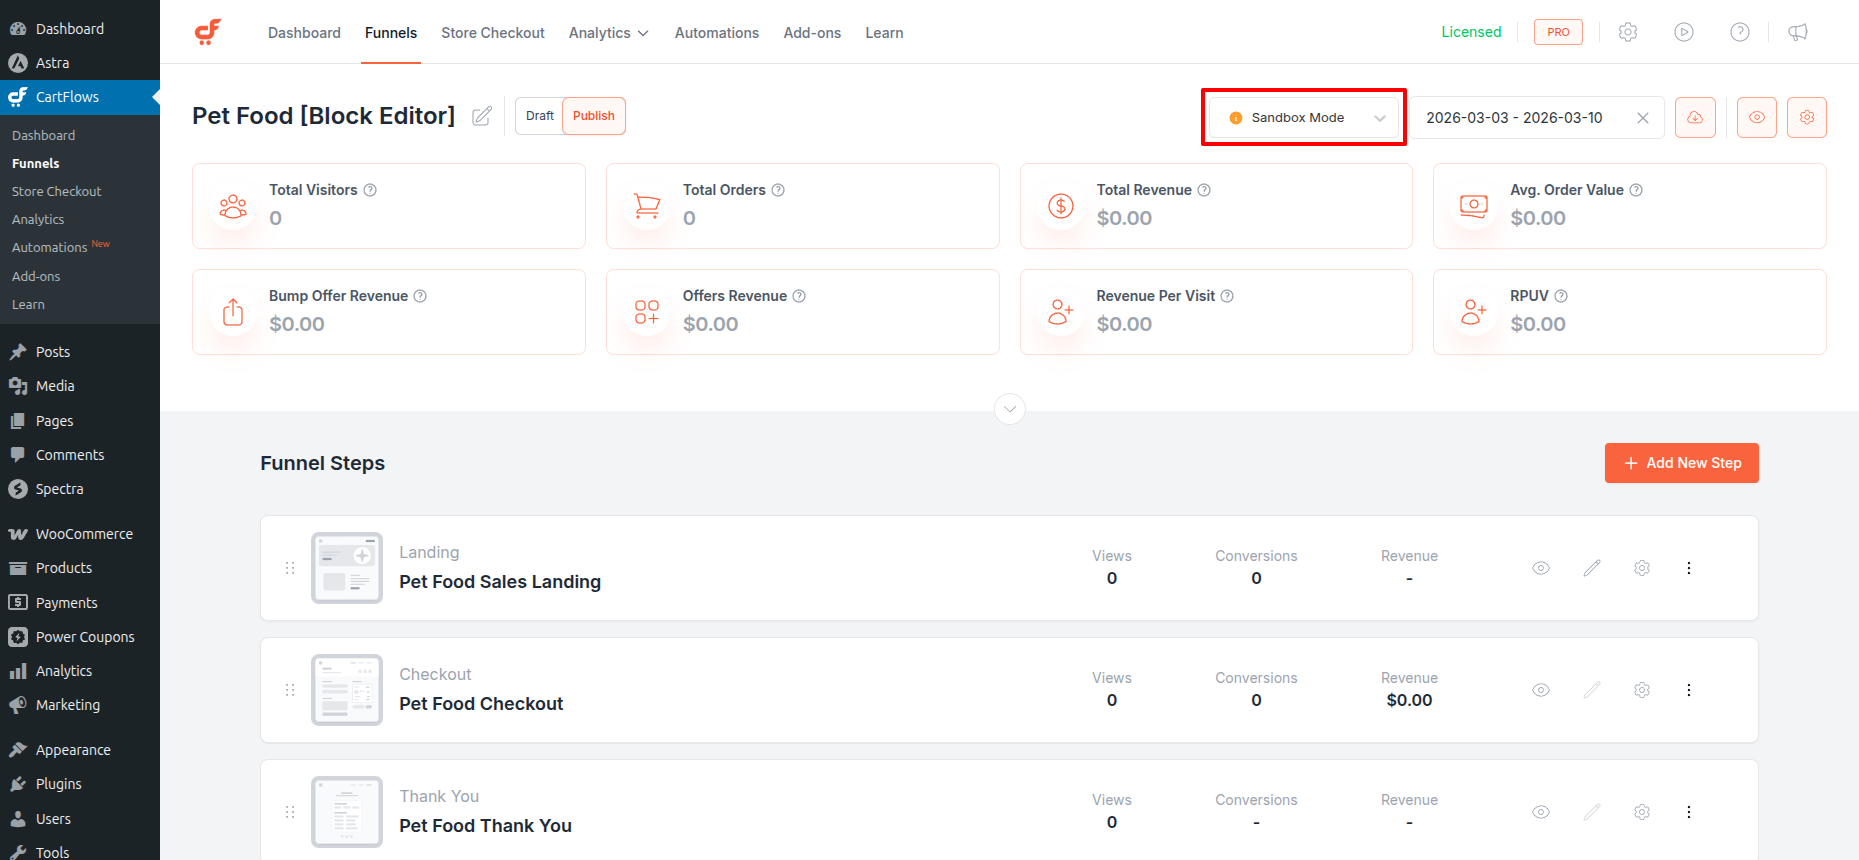Viewport: 1859px width, 860px height.
Task: View Pet Food Checkout step
Action: point(1541,690)
